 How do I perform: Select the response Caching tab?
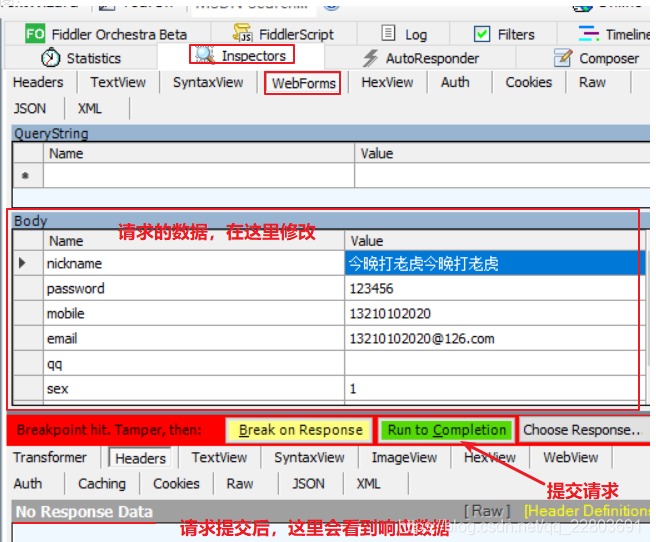(x=102, y=483)
